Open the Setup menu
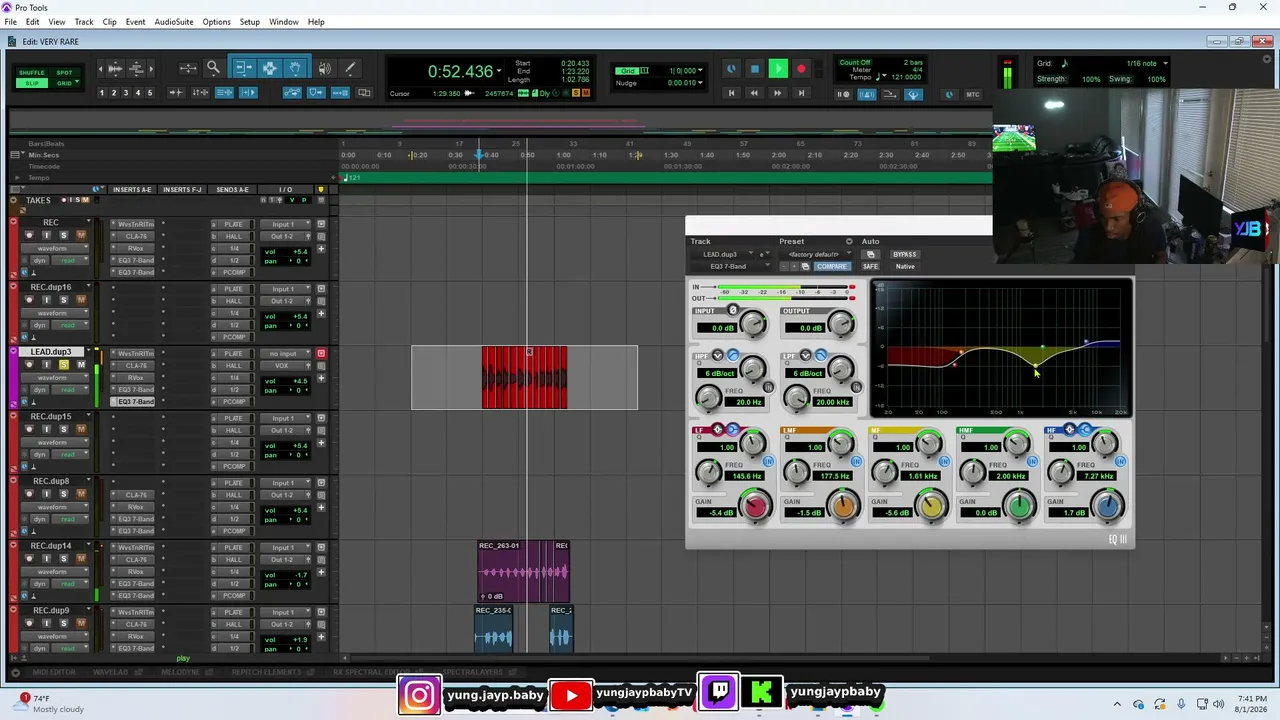The height and width of the screenshot is (720, 1280). pyautogui.click(x=250, y=22)
